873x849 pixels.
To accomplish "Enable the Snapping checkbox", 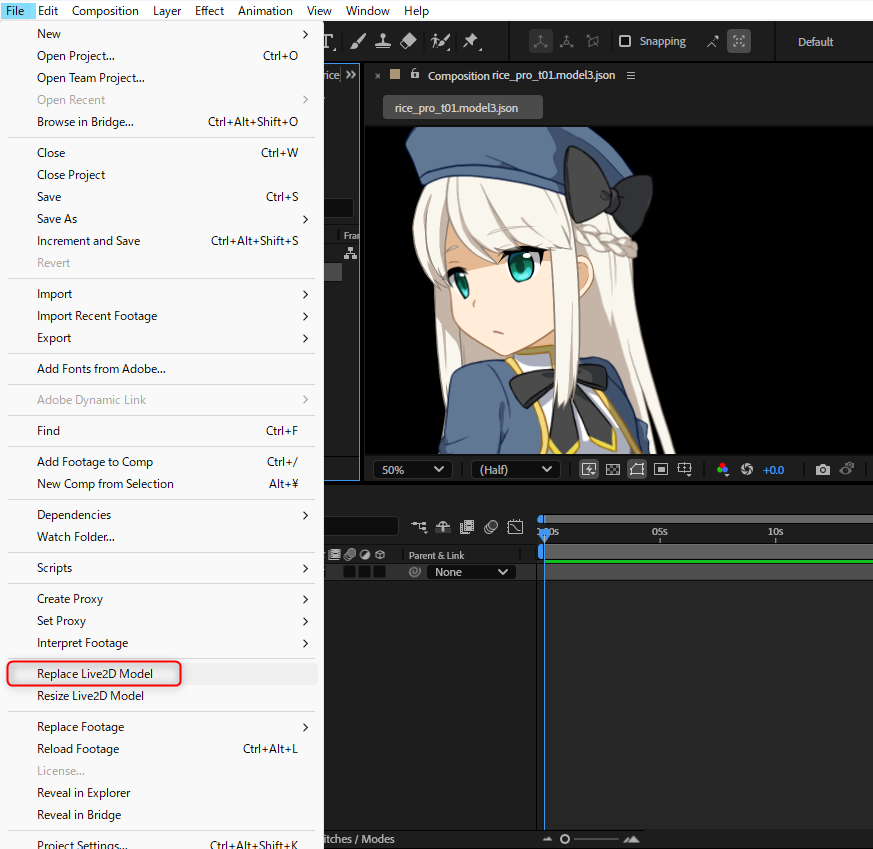I will (625, 41).
